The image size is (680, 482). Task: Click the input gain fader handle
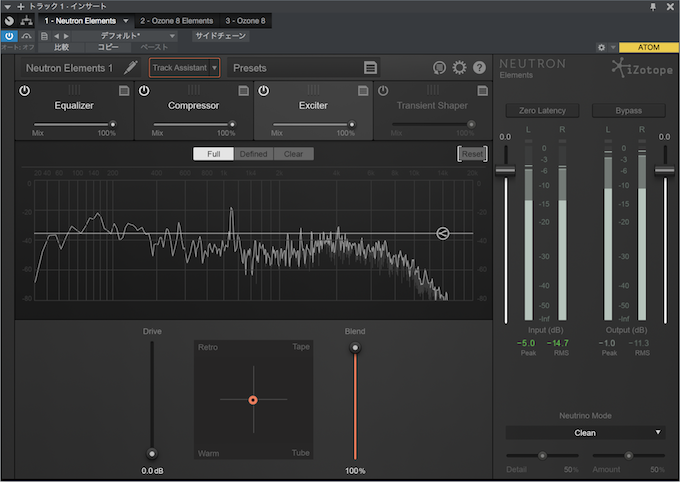click(506, 171)
